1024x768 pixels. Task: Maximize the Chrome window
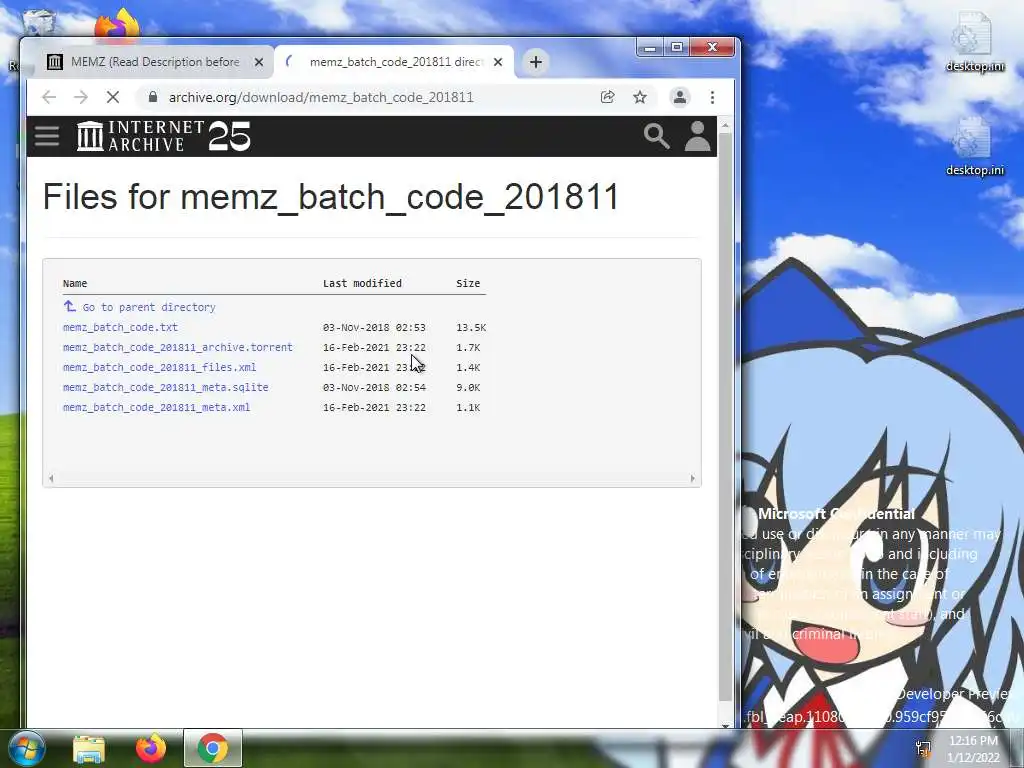677,48
